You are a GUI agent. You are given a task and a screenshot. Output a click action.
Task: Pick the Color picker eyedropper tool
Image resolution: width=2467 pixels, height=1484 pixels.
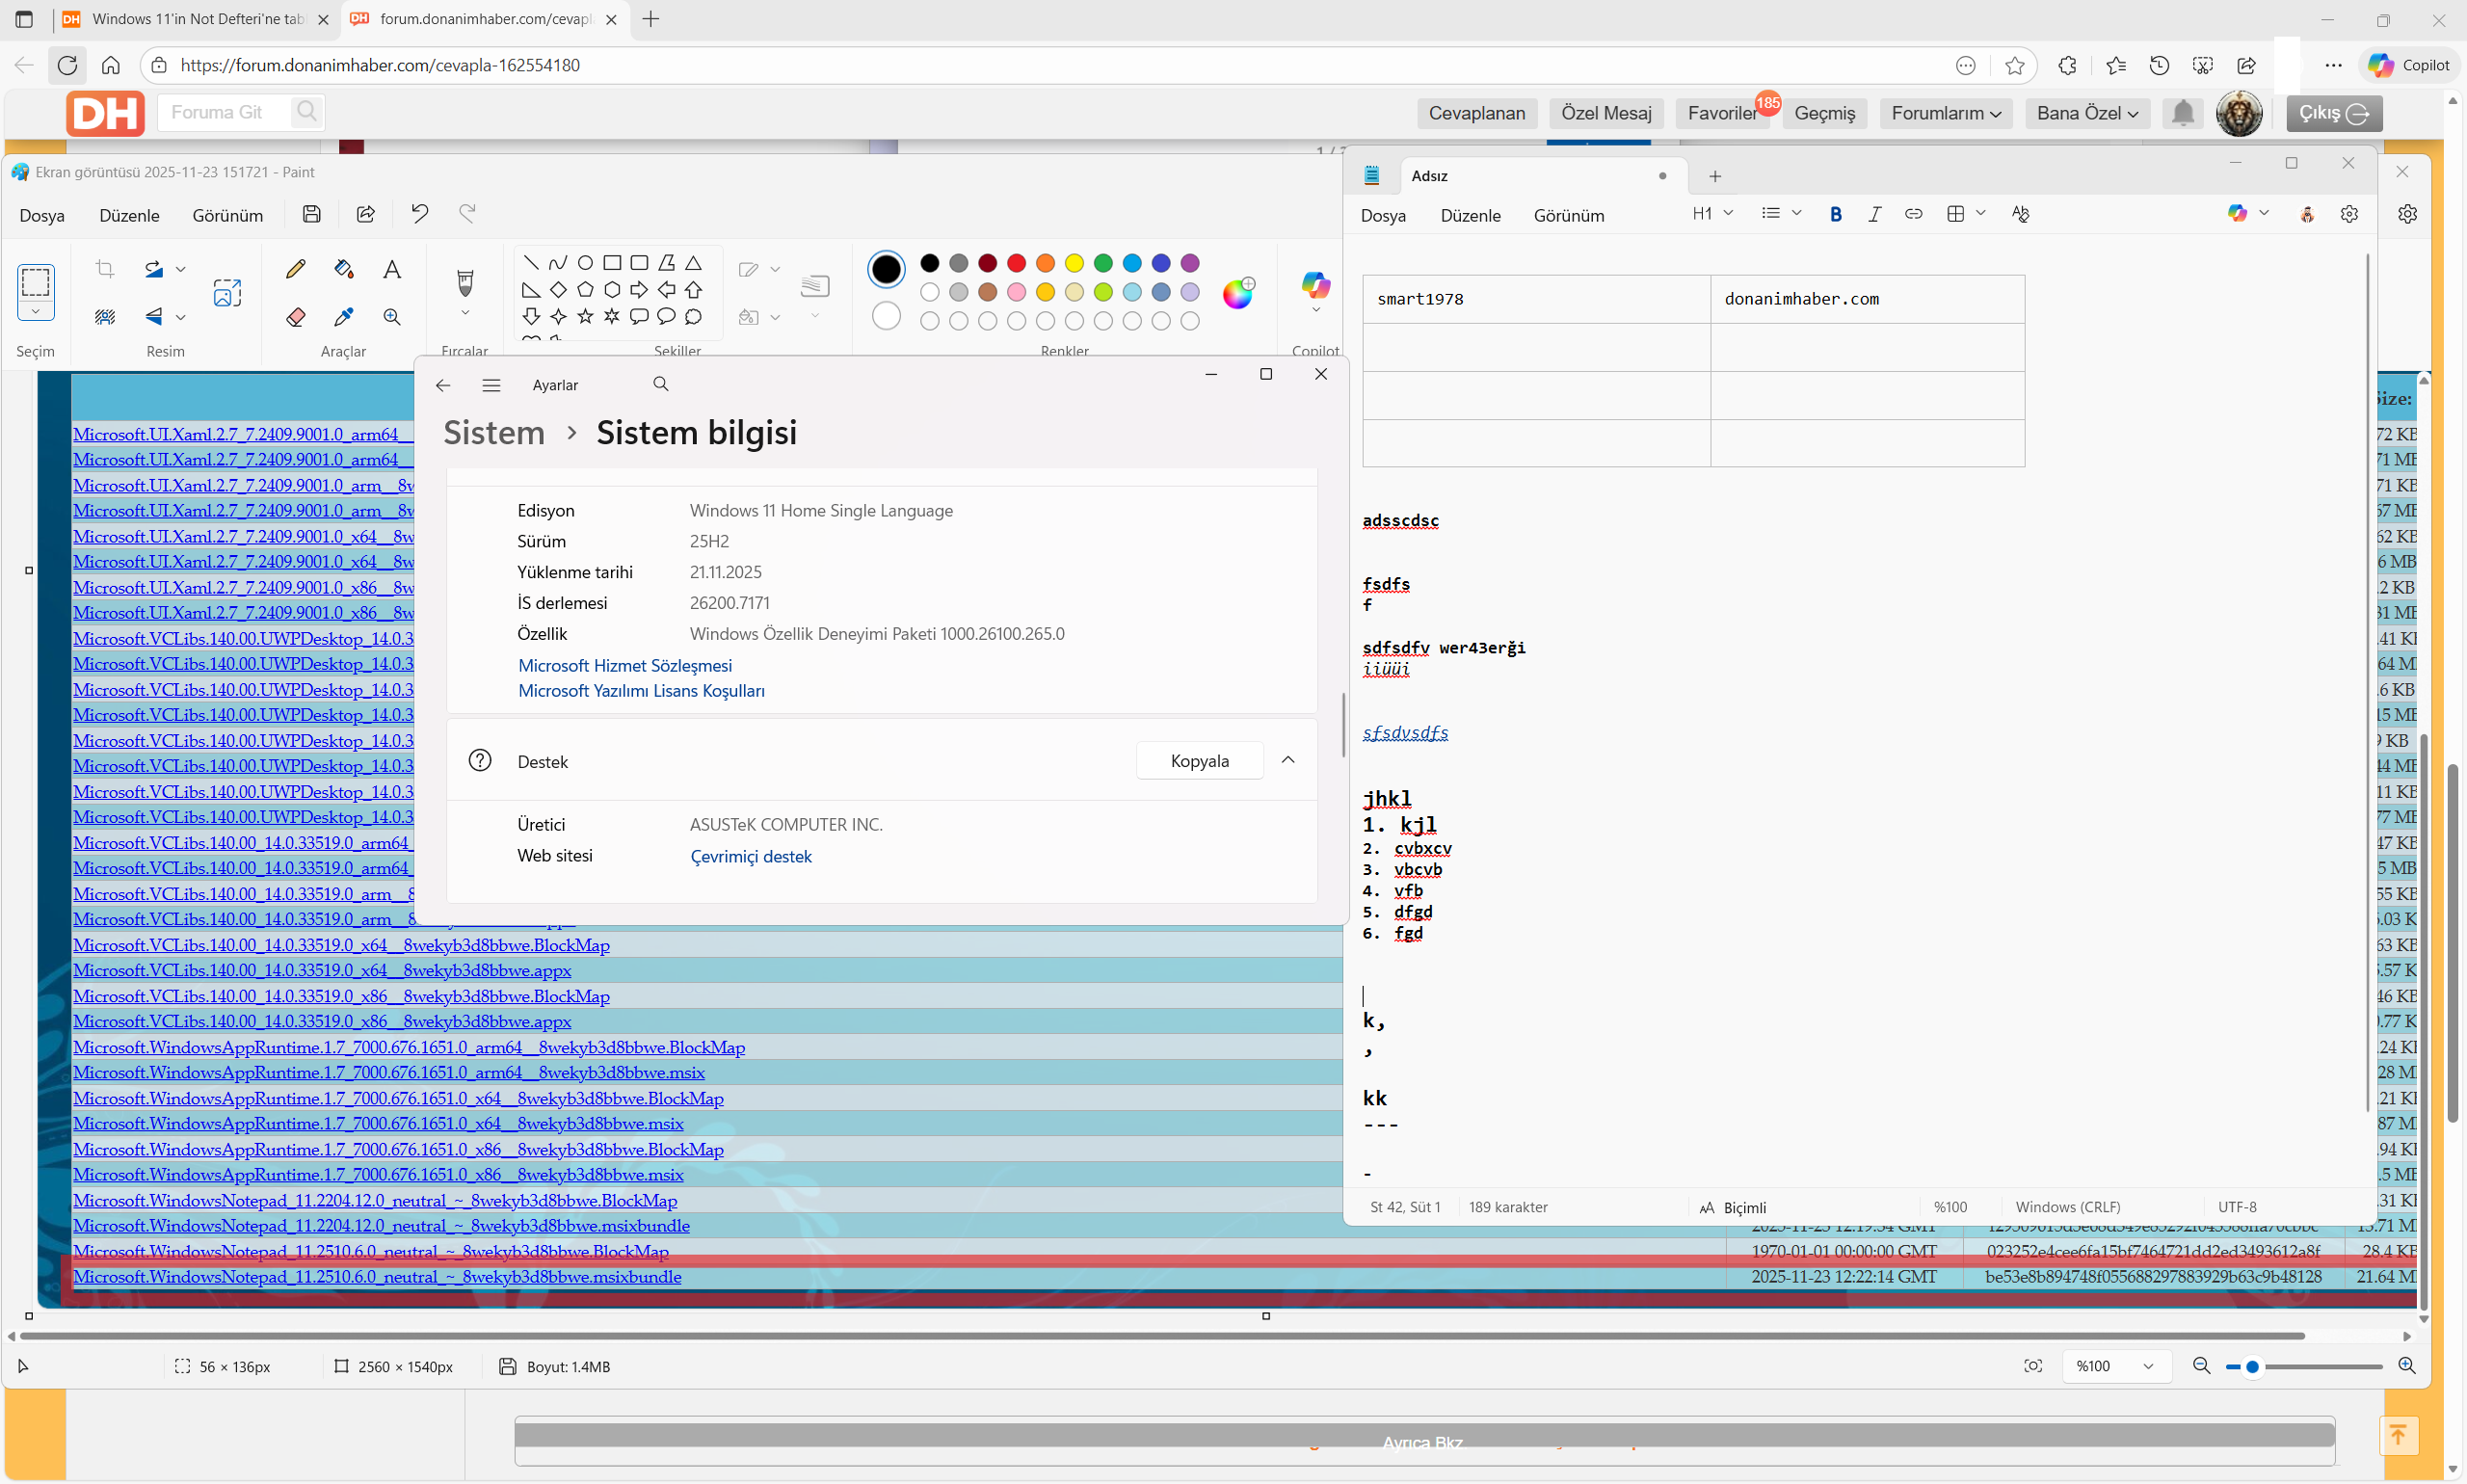coord(344,317)
